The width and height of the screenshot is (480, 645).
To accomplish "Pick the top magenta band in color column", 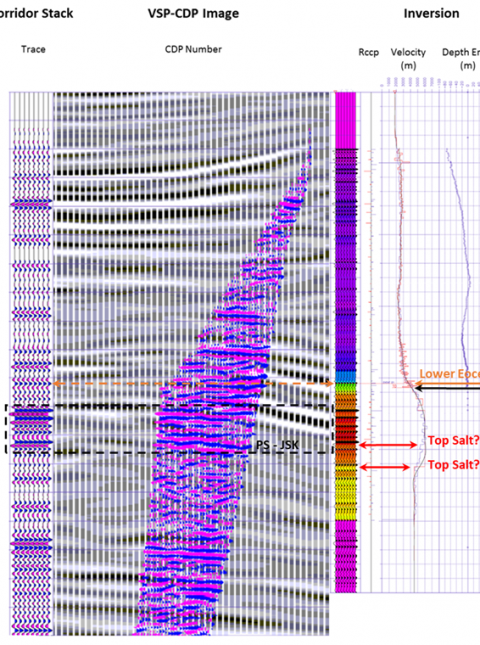I will (x=346, y=120).
